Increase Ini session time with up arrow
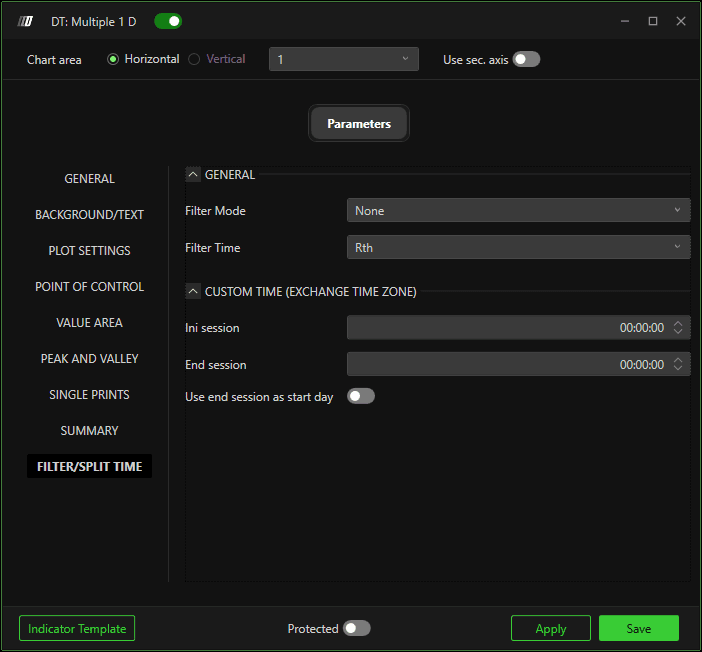 [x=678, y=323]
